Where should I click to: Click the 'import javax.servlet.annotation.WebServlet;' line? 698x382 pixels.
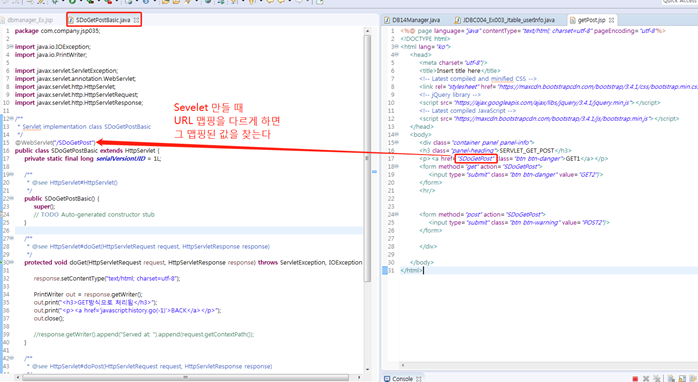75,79
